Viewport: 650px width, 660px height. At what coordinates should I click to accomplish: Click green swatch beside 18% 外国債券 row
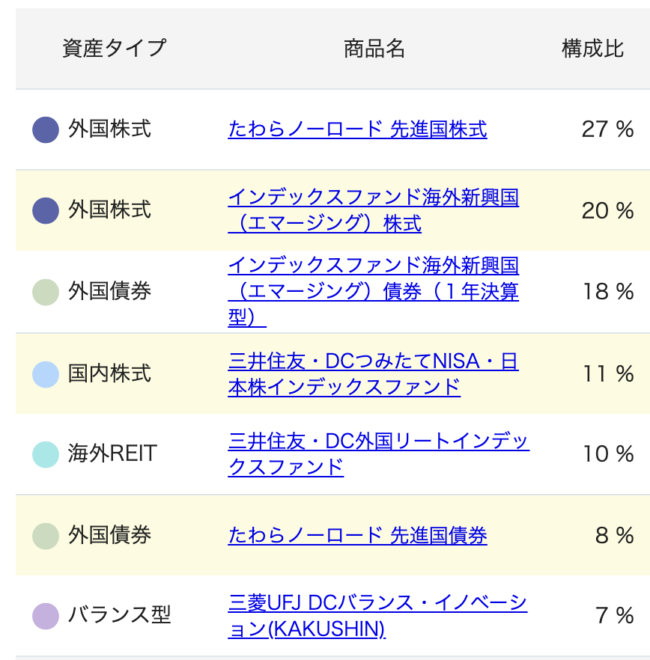(x=45, y=292)
